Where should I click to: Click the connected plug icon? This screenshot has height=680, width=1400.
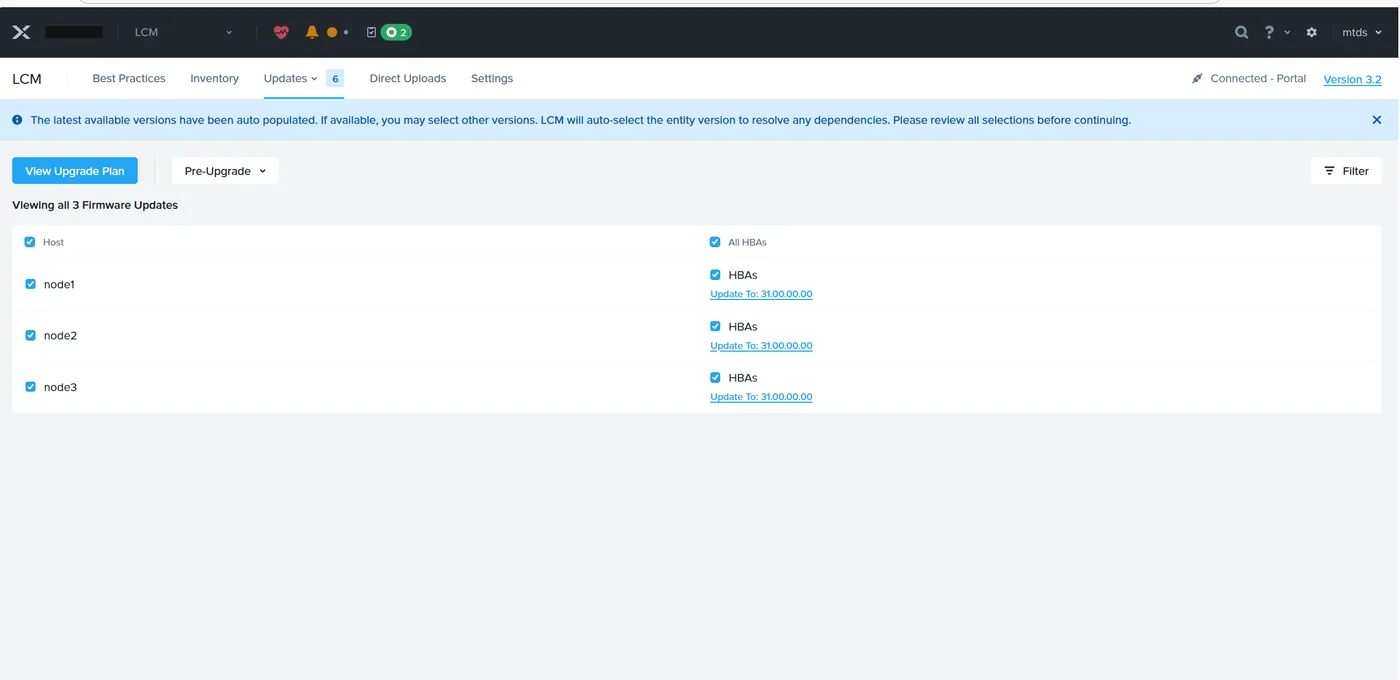tap(1197, 78)
